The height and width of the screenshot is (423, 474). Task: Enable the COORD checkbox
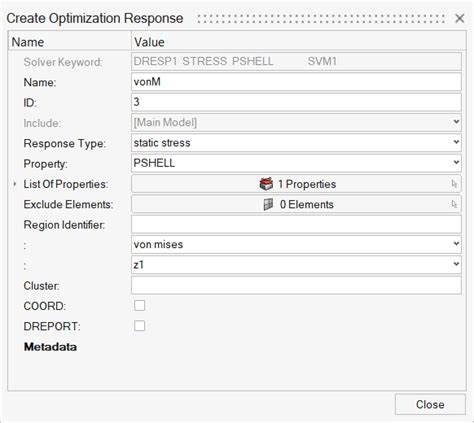click(139, 306)
